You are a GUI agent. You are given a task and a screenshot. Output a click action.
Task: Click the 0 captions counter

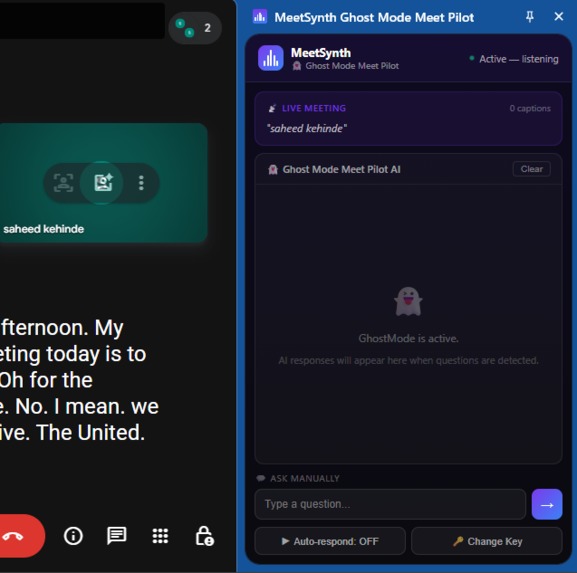[x=530, y=108]
